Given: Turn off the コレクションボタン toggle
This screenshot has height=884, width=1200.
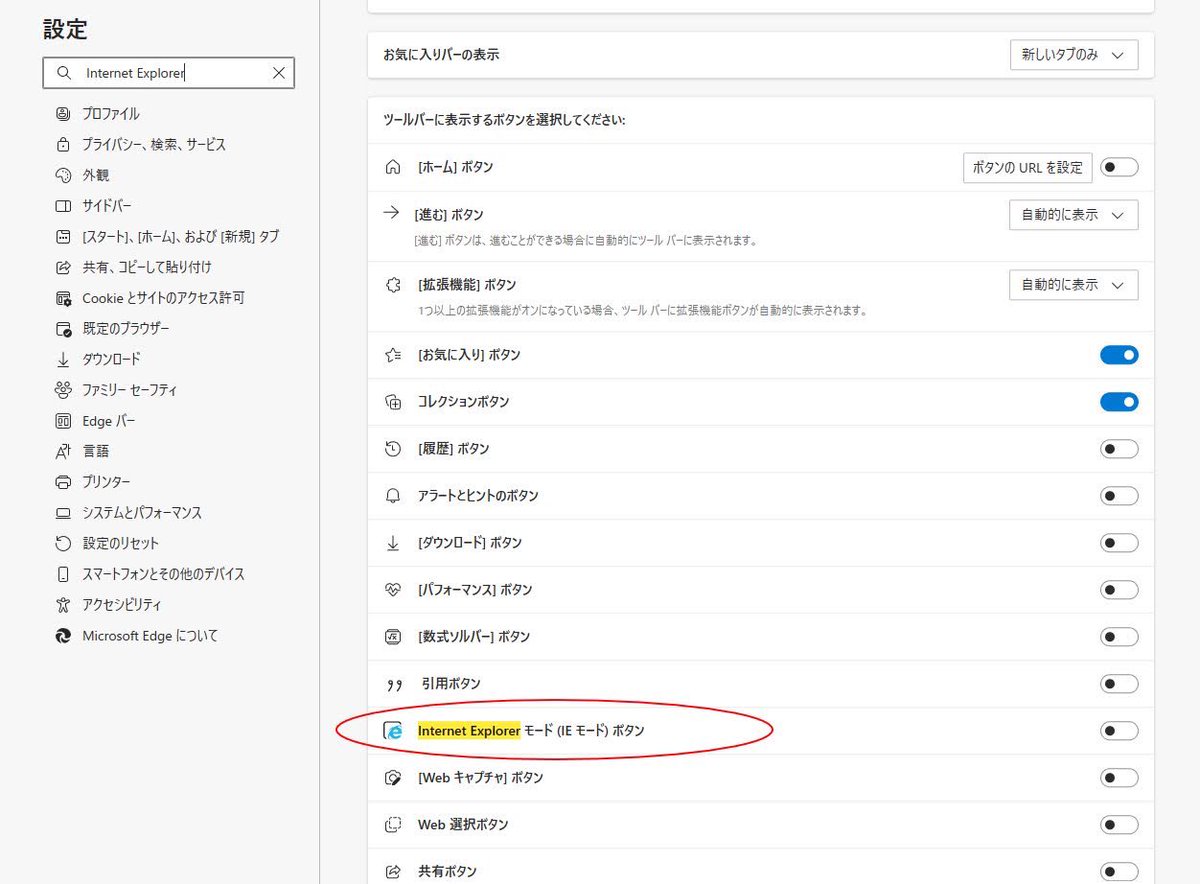Looking at the screenshot, I should pyautogui.click(x=1119, y=402).
